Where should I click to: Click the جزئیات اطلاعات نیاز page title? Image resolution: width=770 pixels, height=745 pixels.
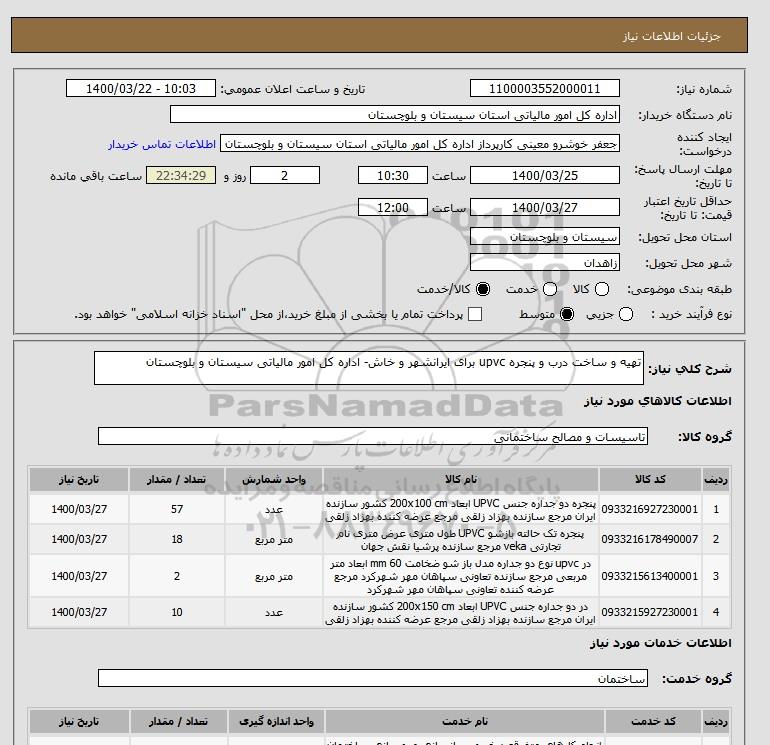(671, 36)
